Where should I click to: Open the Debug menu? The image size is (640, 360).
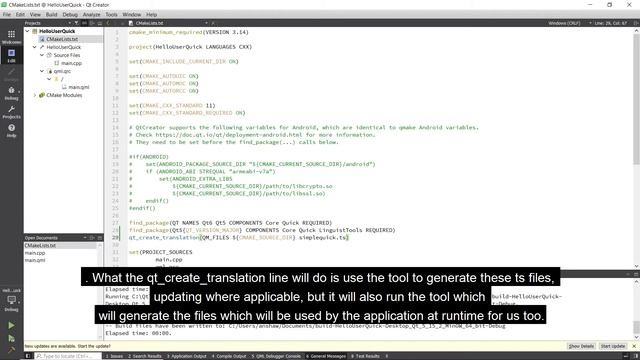point(70,15)
